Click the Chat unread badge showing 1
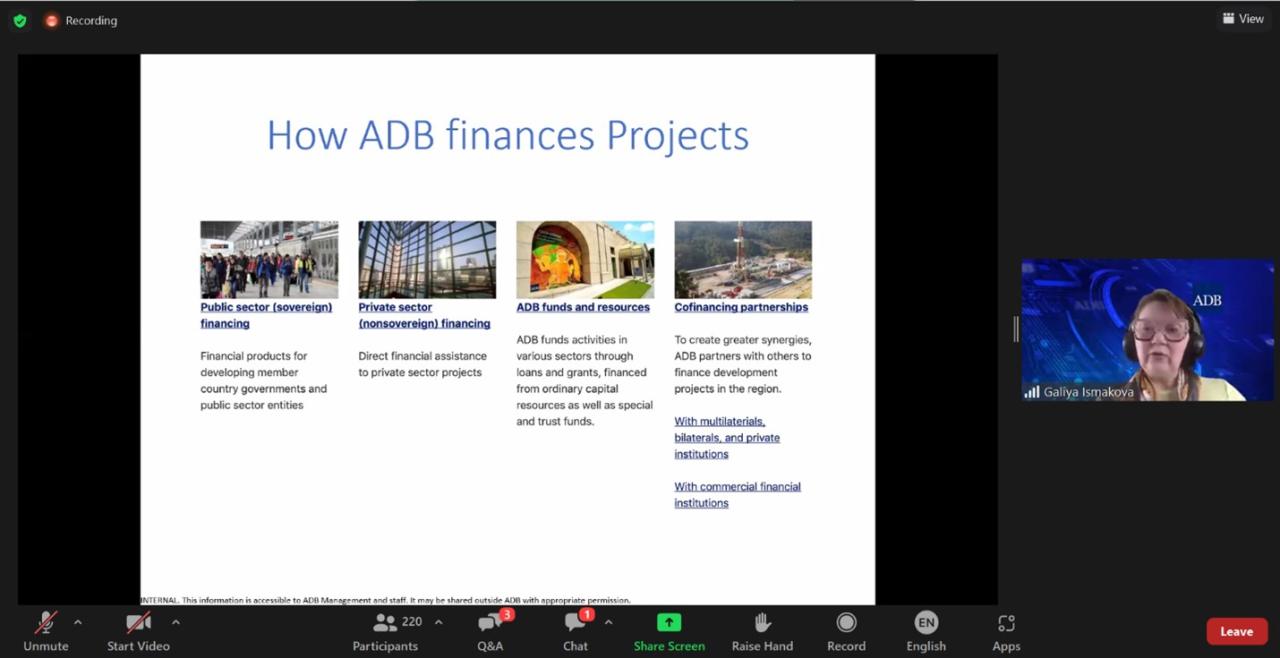The width and height of the screenshot is (1280, 658). 587,614
